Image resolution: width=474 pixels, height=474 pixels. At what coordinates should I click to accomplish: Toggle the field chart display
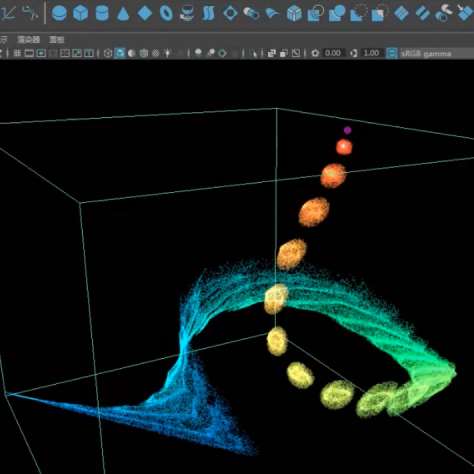[65, 53]
